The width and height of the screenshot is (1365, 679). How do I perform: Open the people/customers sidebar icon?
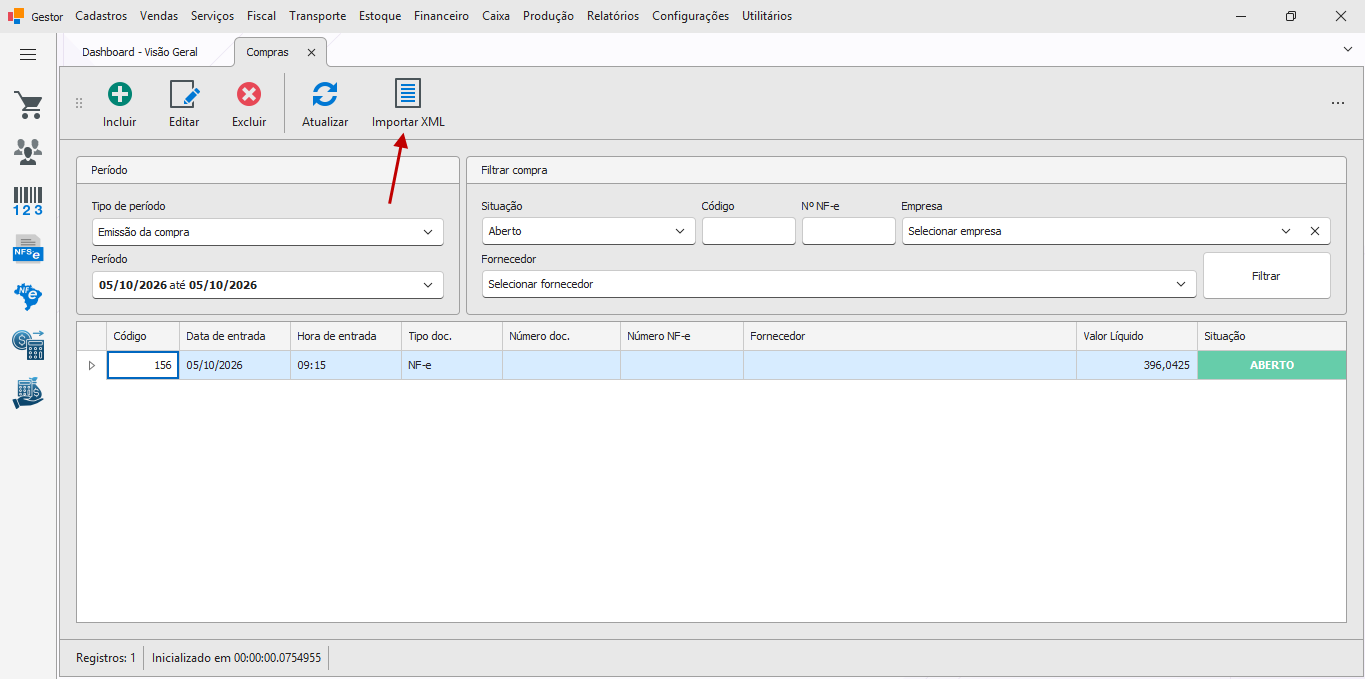[28, 152]
